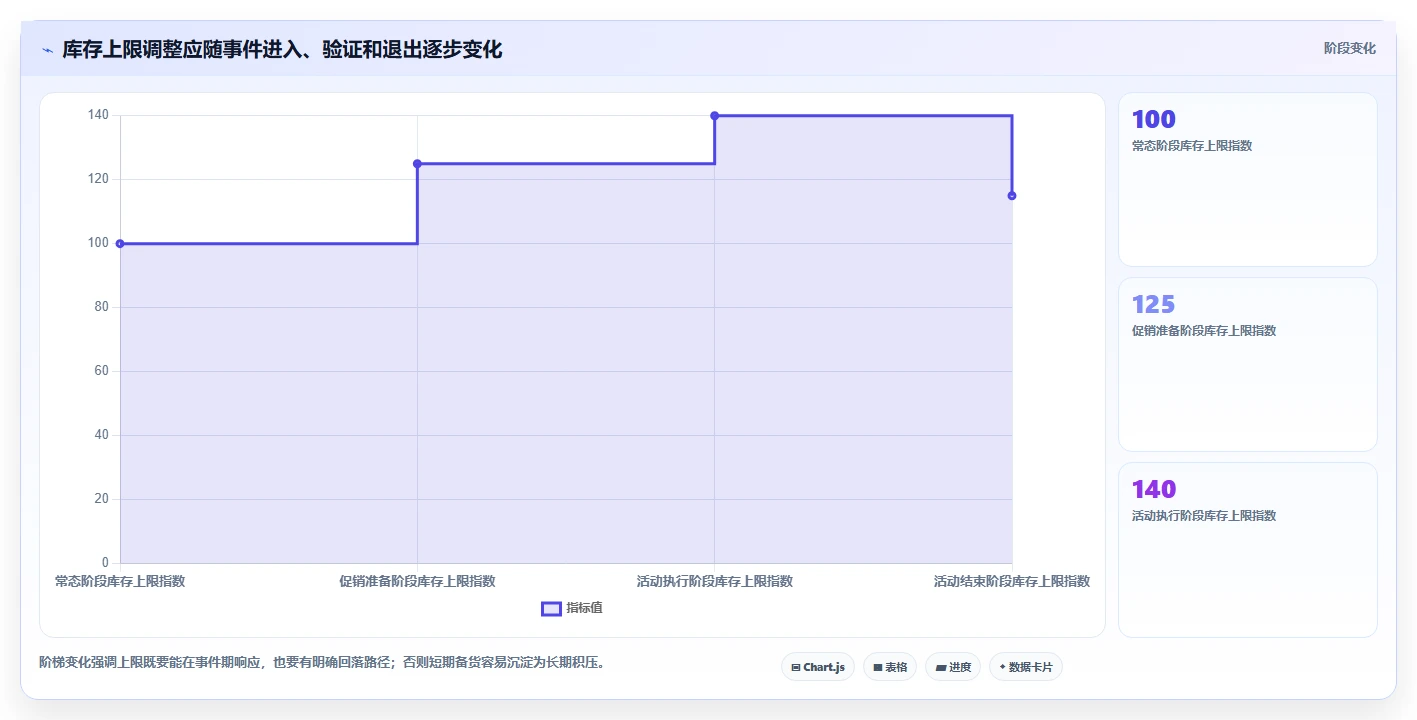The height and width of the screenshot is (720, 1417).
Task: Click y-axis tick label 80
Action: [x=101, y=307]
